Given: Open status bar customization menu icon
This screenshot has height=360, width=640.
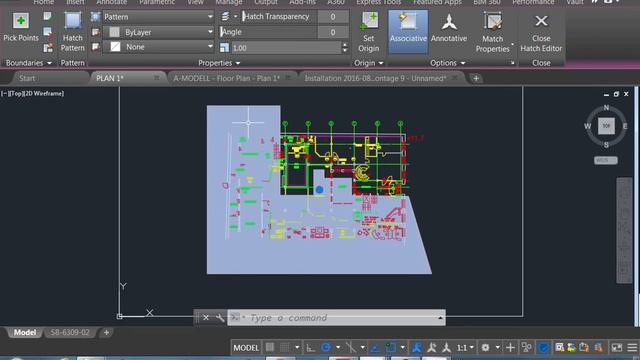Looking at the screenshot, I should pyautogui.click(x=632, y=348).
